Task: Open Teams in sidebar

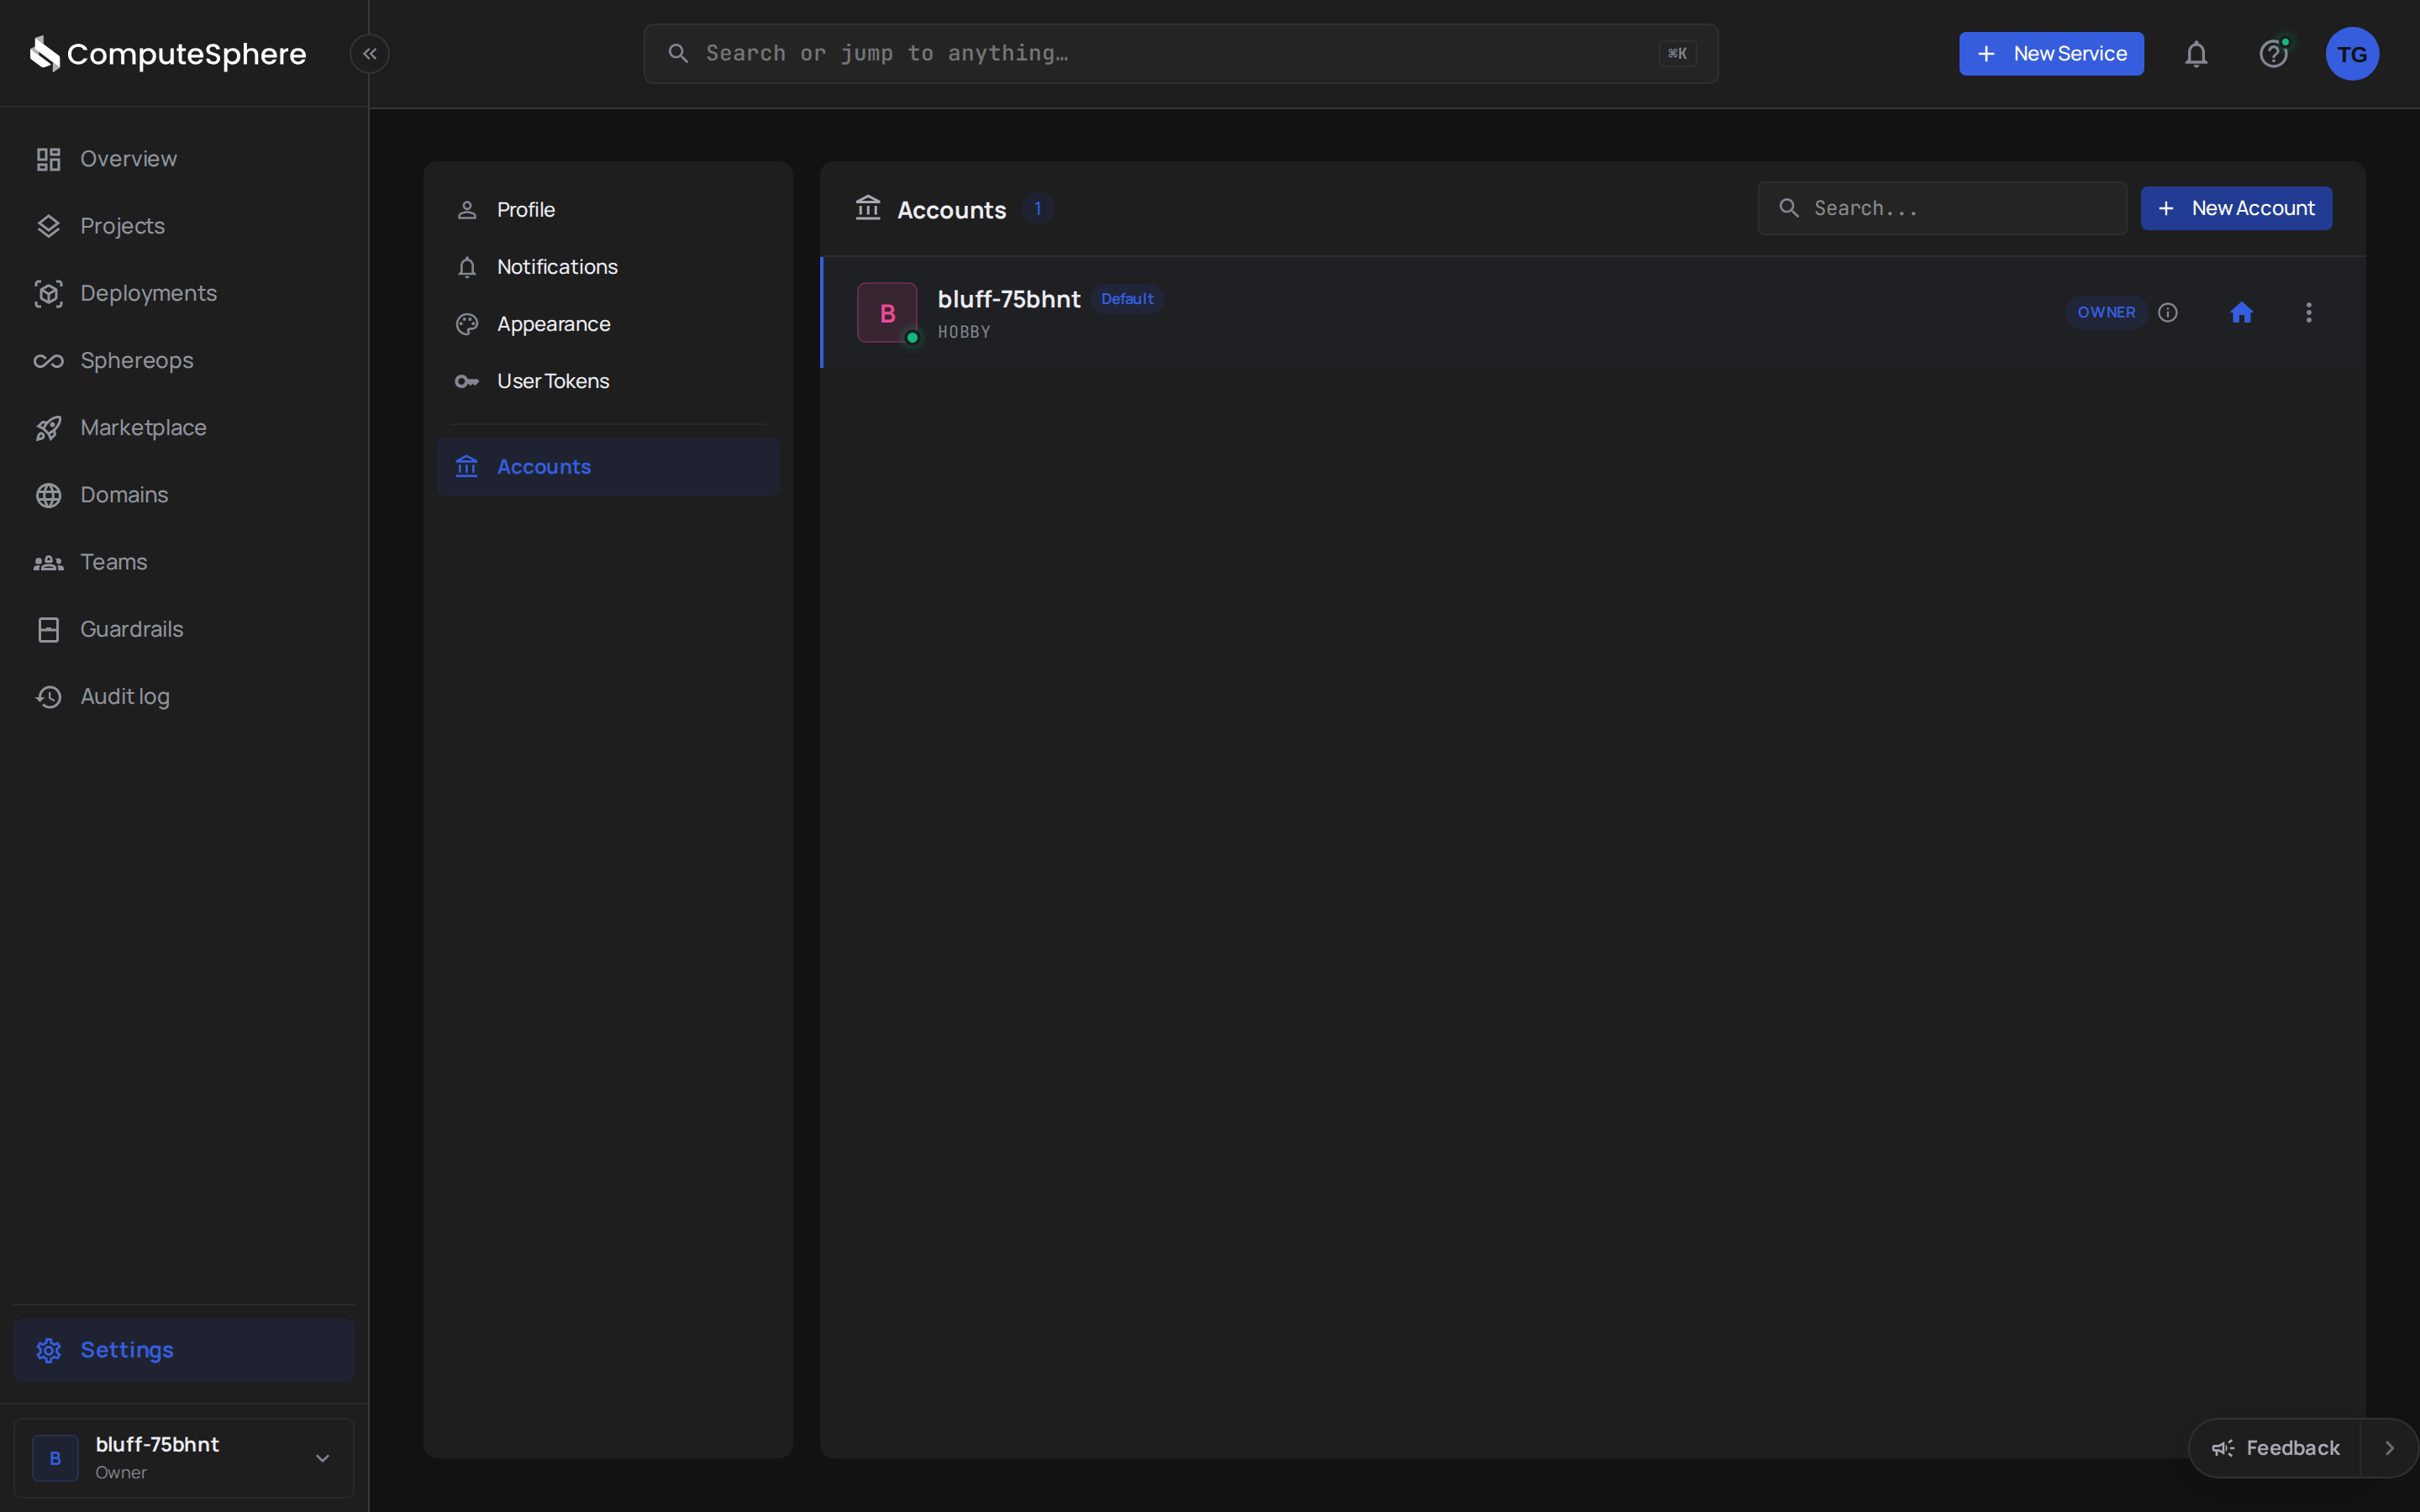Action: click(x=184, y=562)
